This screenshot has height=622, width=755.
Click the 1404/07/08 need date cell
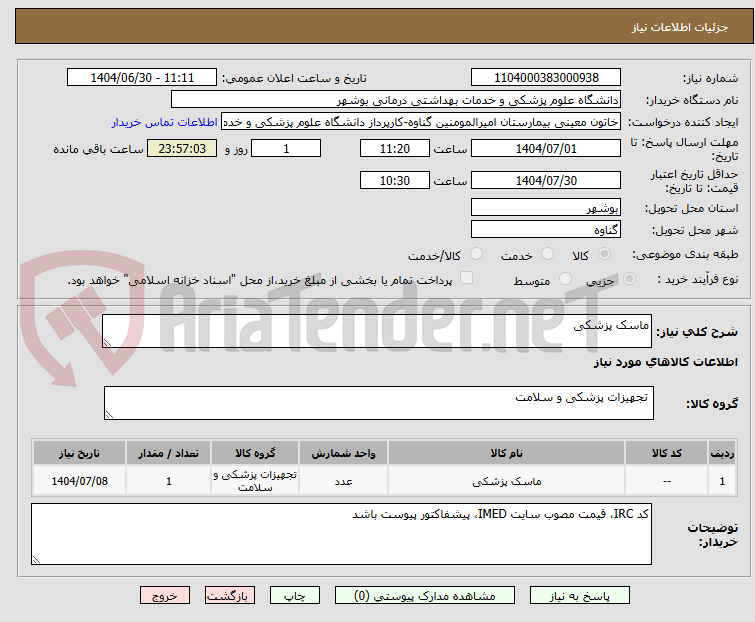(x=79, y=480)
